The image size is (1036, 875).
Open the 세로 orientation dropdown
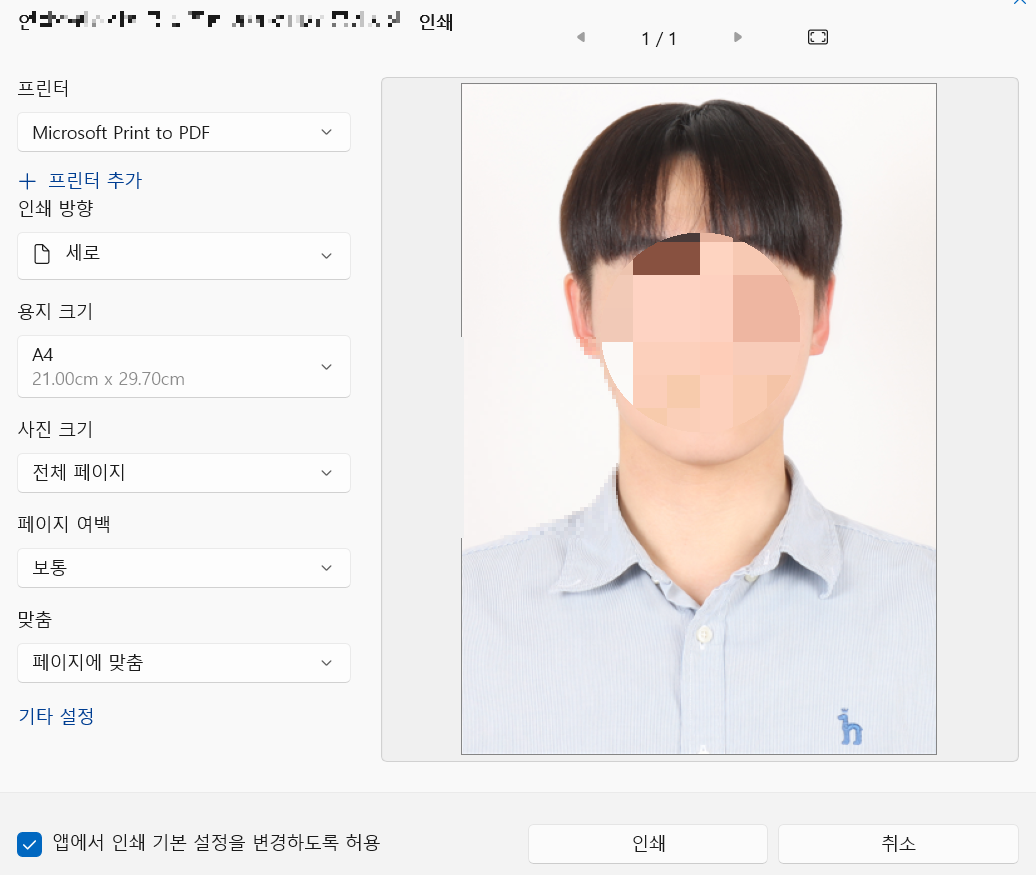tap(184, 256)
